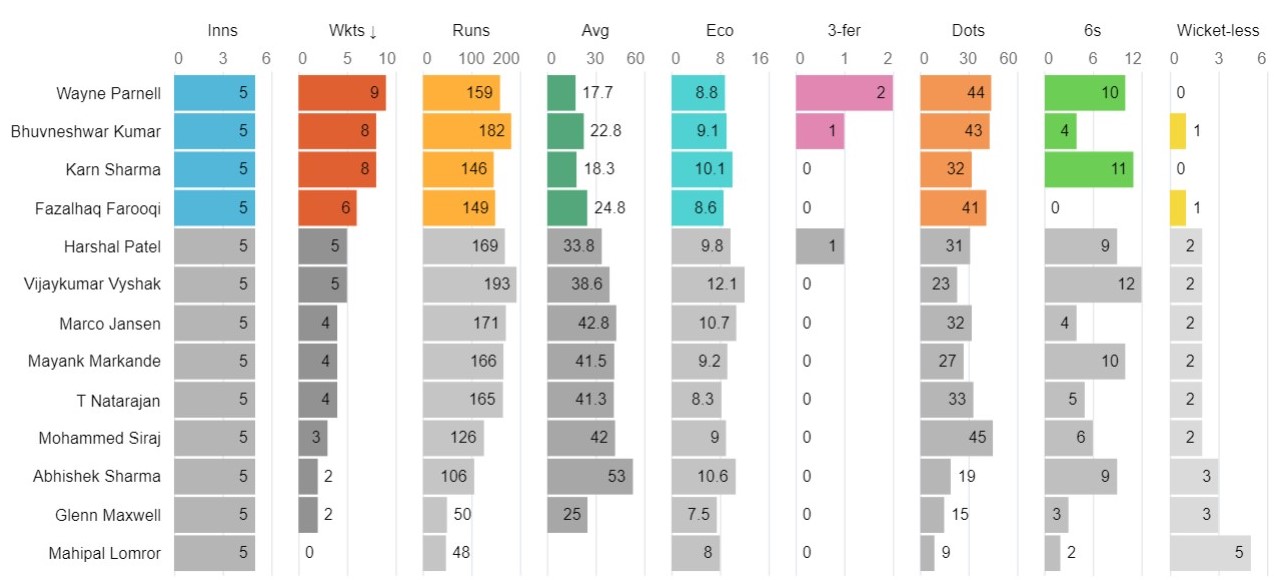The height and width of the screenshot is (580, 1274).
Task: Click the Wicket-less column header
Action: (x=1218, y=31)
